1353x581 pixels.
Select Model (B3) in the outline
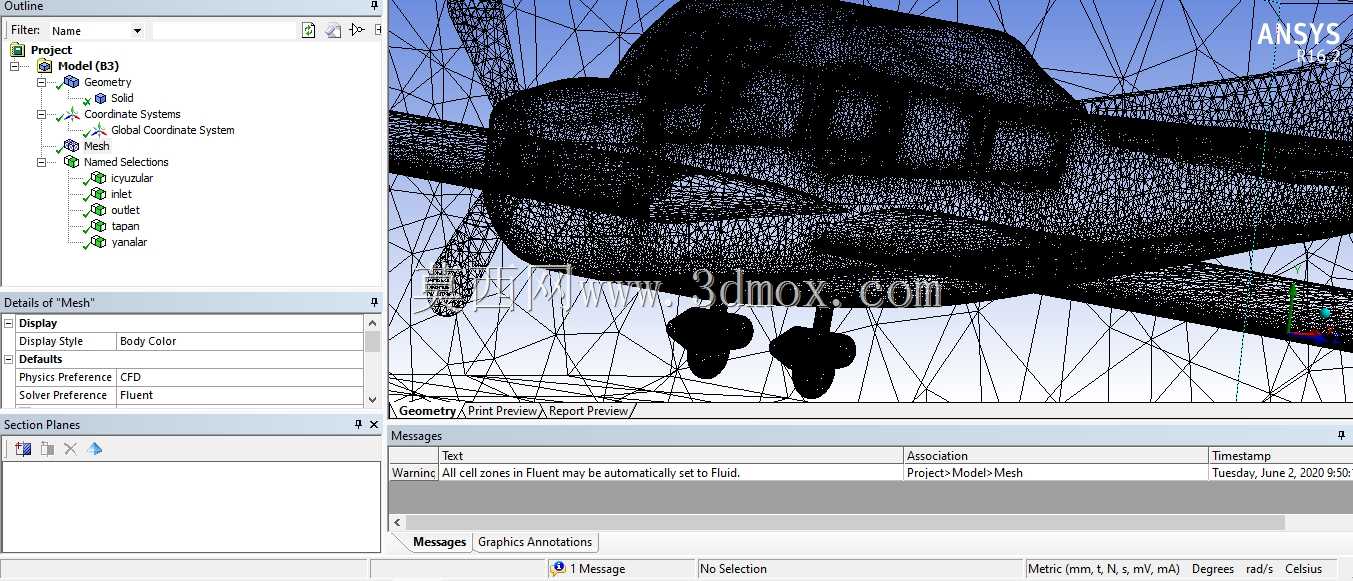pos(88,66)
